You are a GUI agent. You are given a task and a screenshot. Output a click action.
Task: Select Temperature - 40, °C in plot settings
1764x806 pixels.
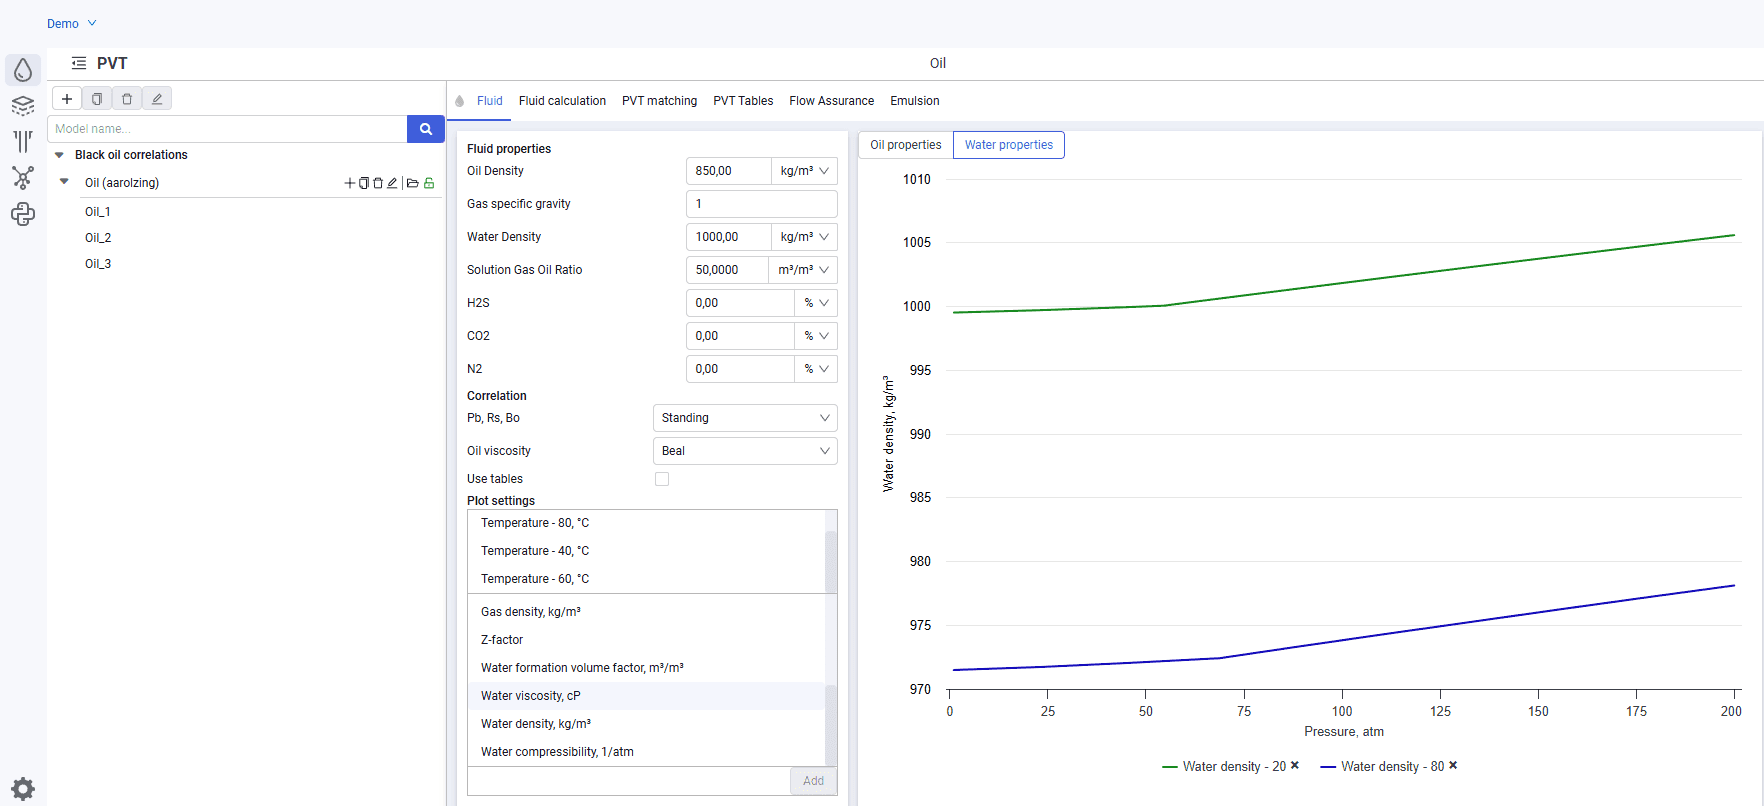click(x=646, y=551)
